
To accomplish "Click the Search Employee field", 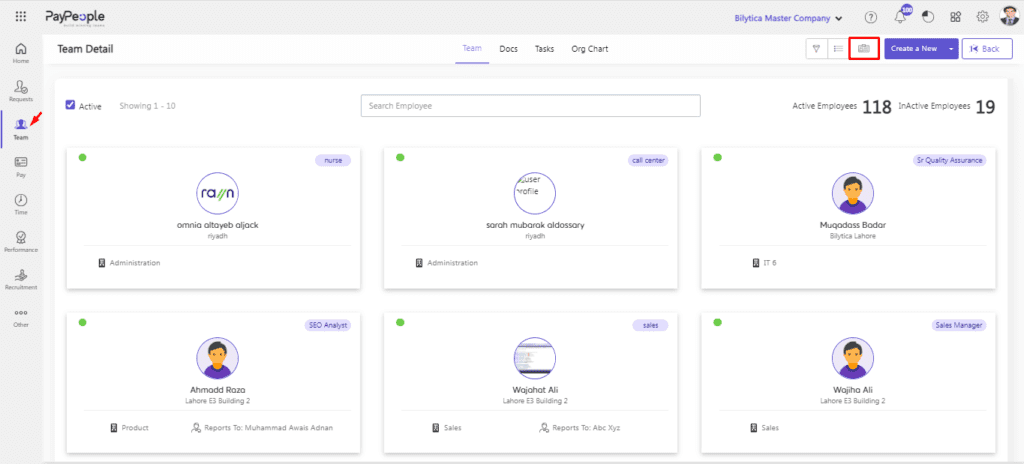I will click(530, 105).
